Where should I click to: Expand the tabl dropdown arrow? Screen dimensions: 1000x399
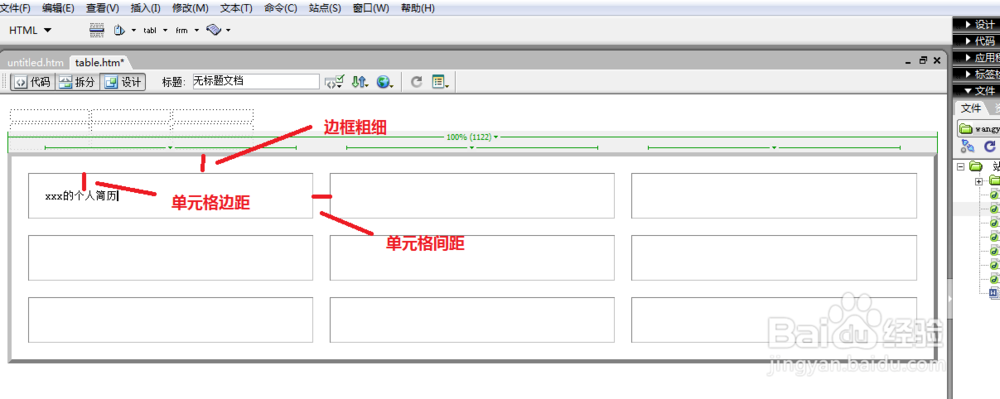165,30
